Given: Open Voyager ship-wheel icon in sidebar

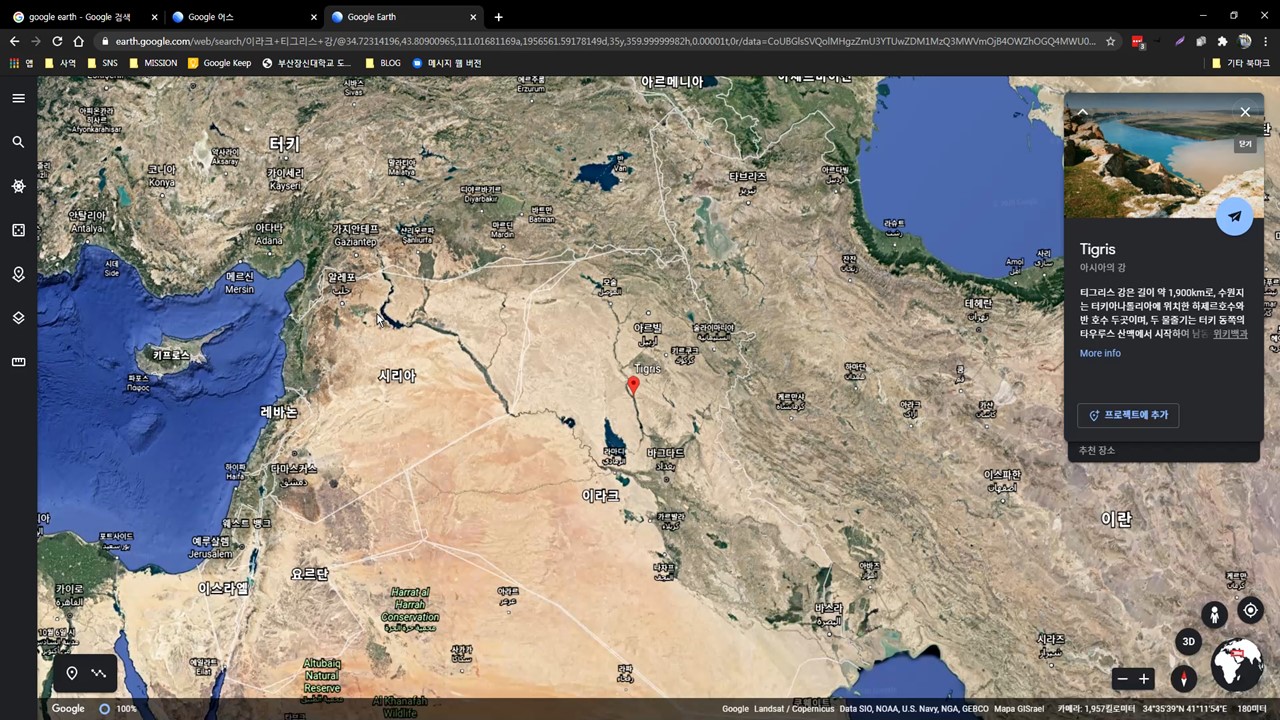Looking at the screenshot, I should pyautogui.click(x=18, y=186).
